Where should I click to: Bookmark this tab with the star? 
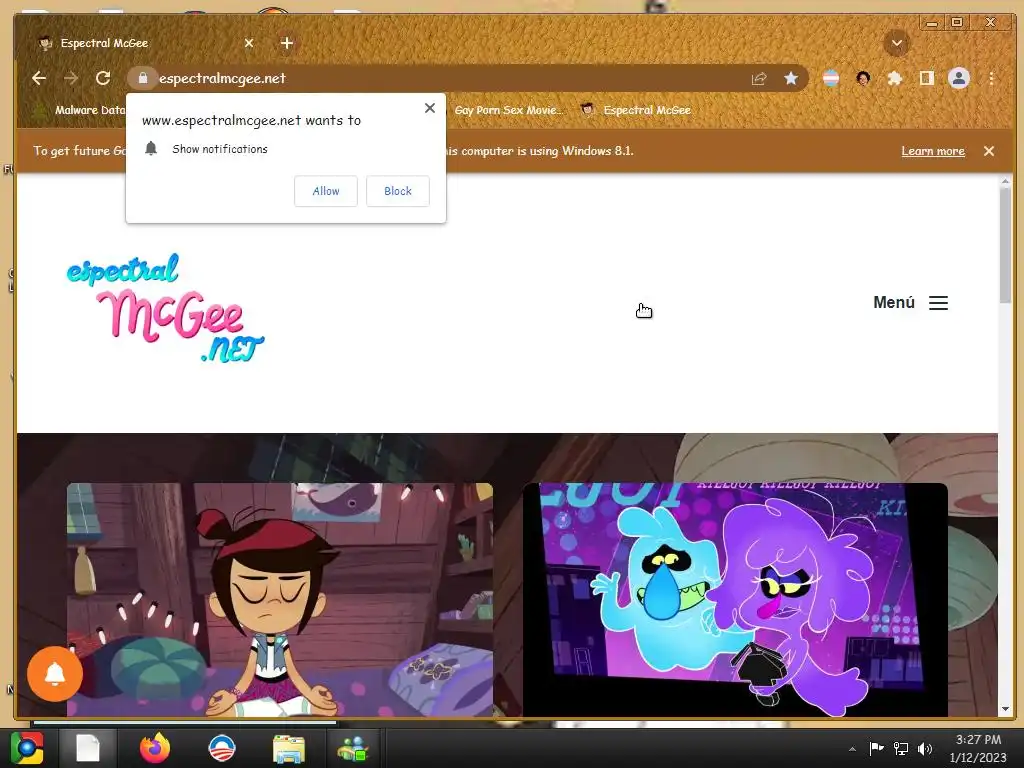[791, 78]
